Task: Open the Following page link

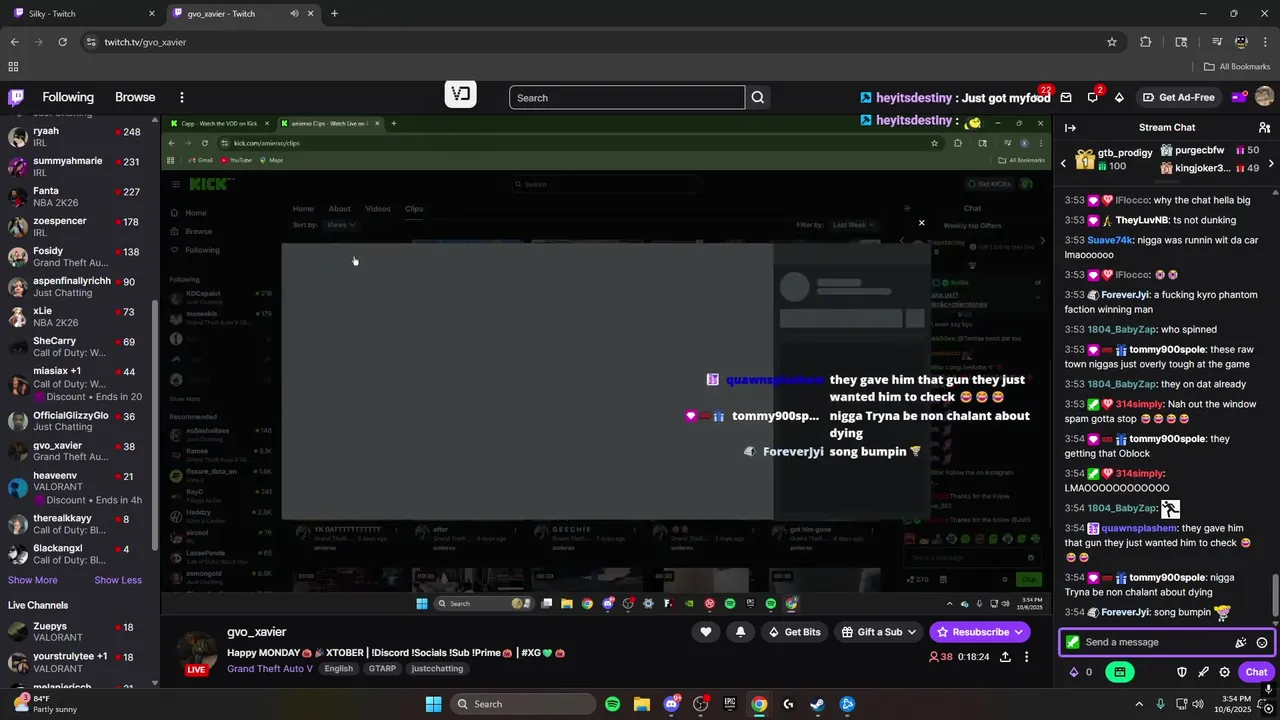Action: [x=68, y=97]
